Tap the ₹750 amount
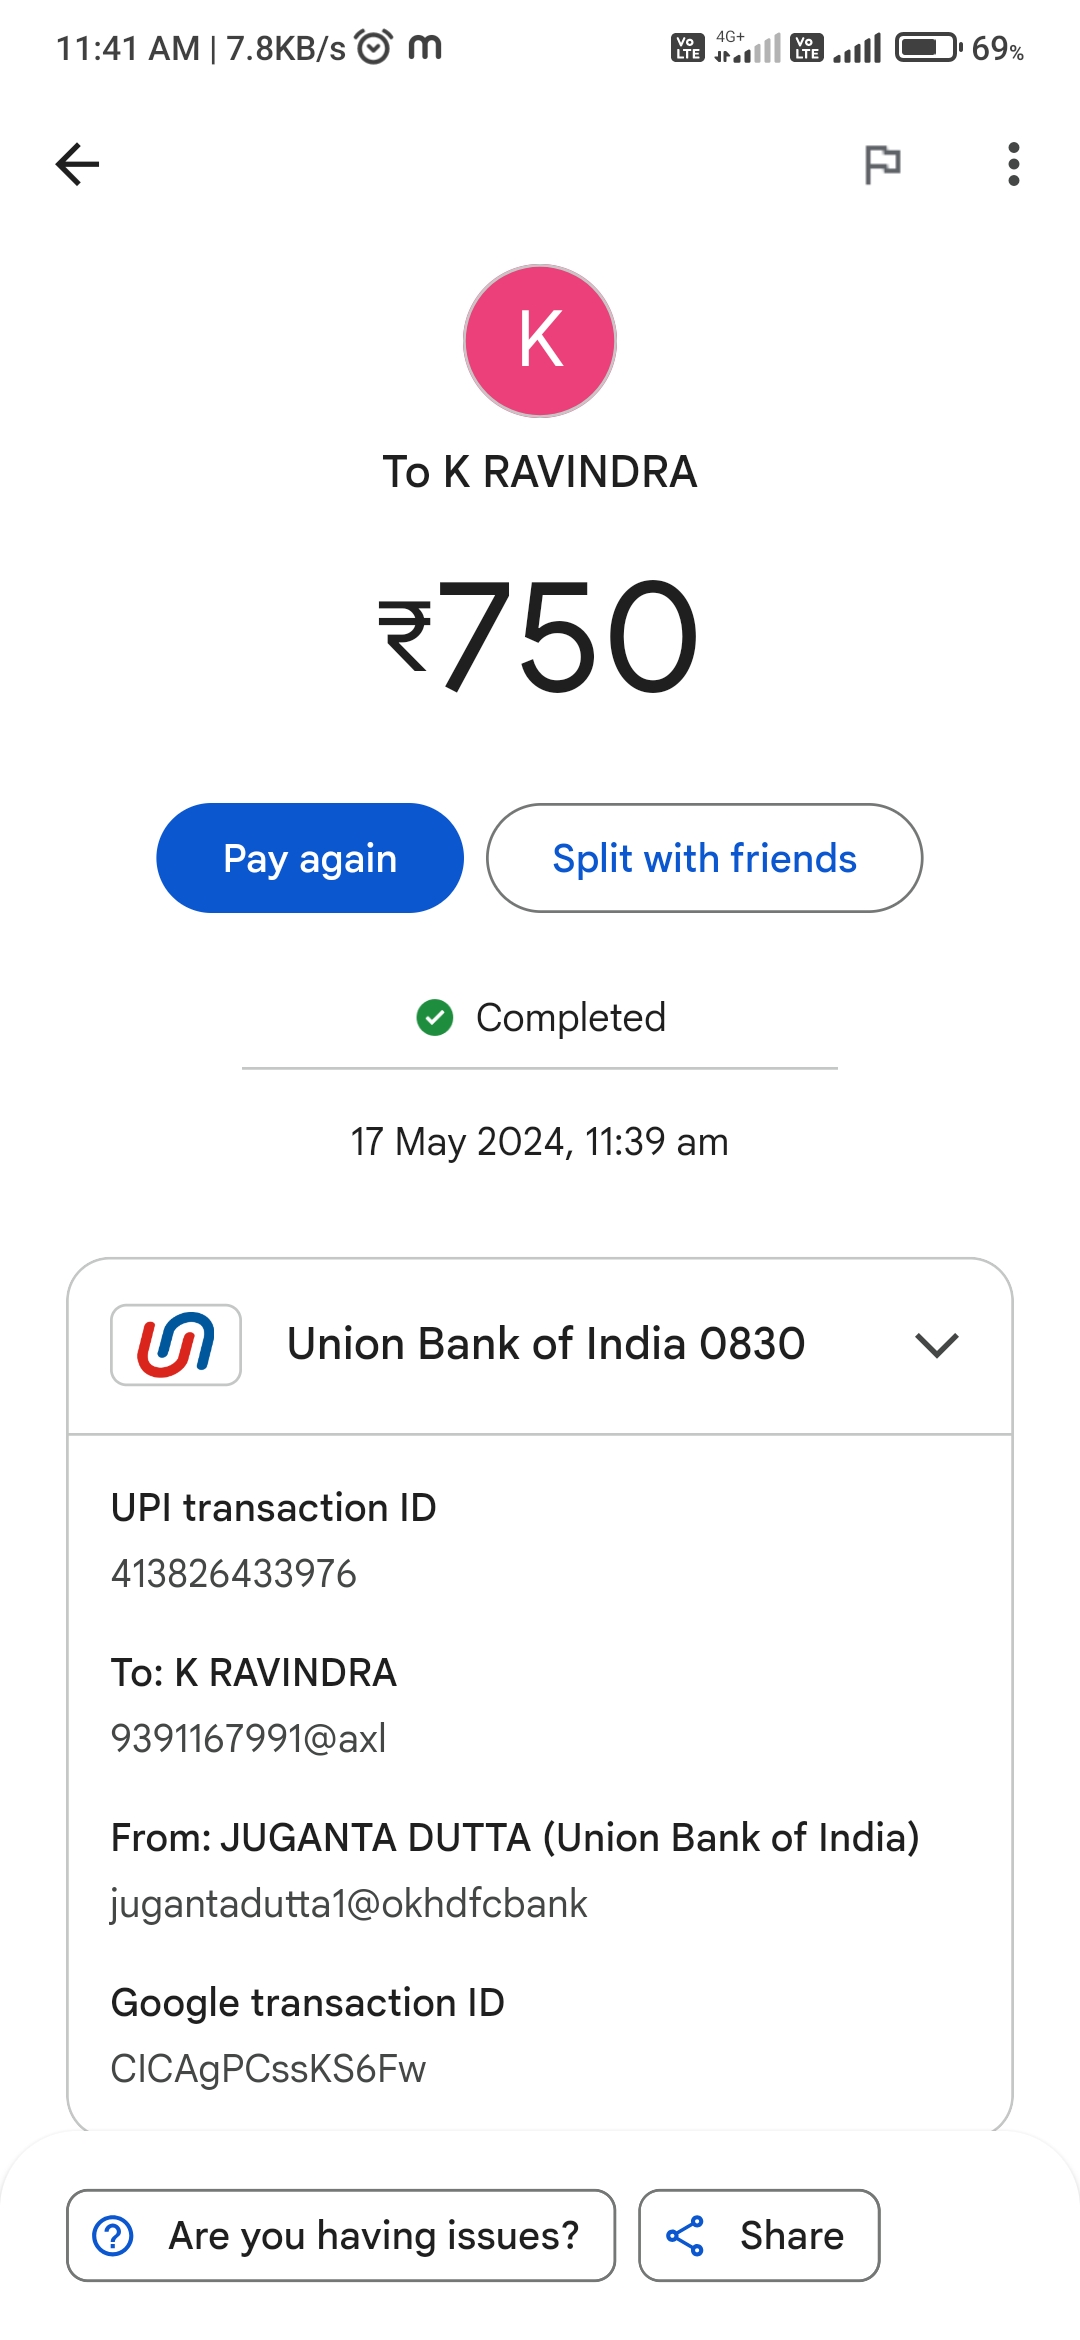The height and width of the screenshot is (2340, 1080). (x=540, y=637)
